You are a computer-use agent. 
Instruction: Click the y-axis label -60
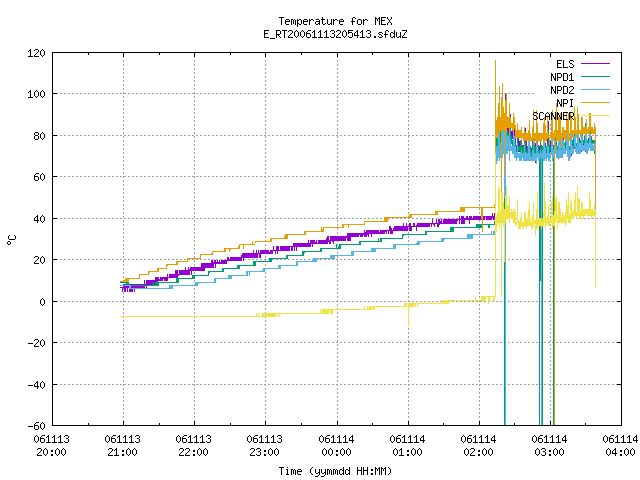[36, 426]
